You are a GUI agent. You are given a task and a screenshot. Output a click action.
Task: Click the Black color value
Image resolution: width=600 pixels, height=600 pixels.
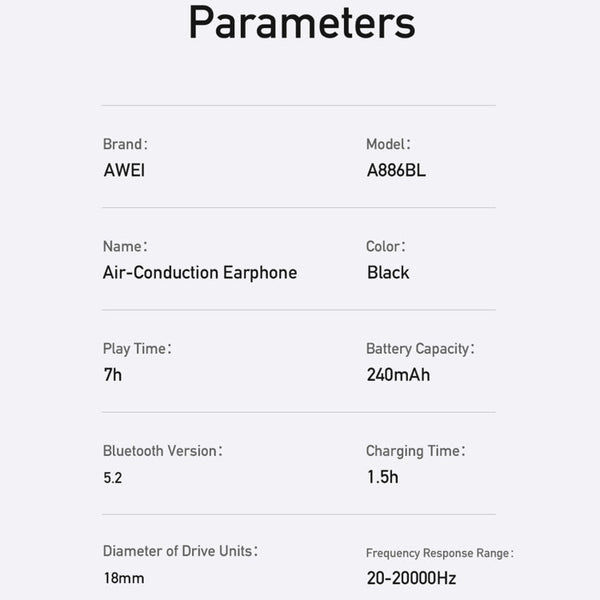388,272
